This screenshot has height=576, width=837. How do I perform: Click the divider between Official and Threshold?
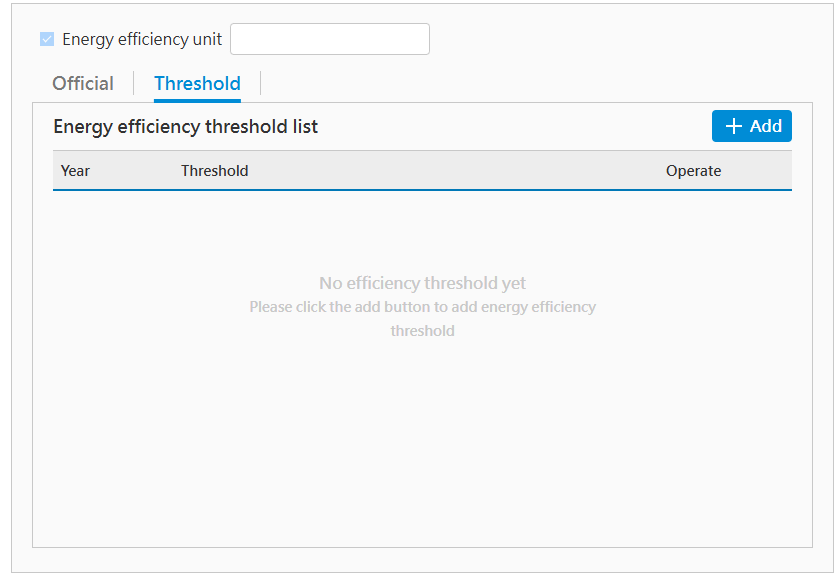(x=134, y=83)
